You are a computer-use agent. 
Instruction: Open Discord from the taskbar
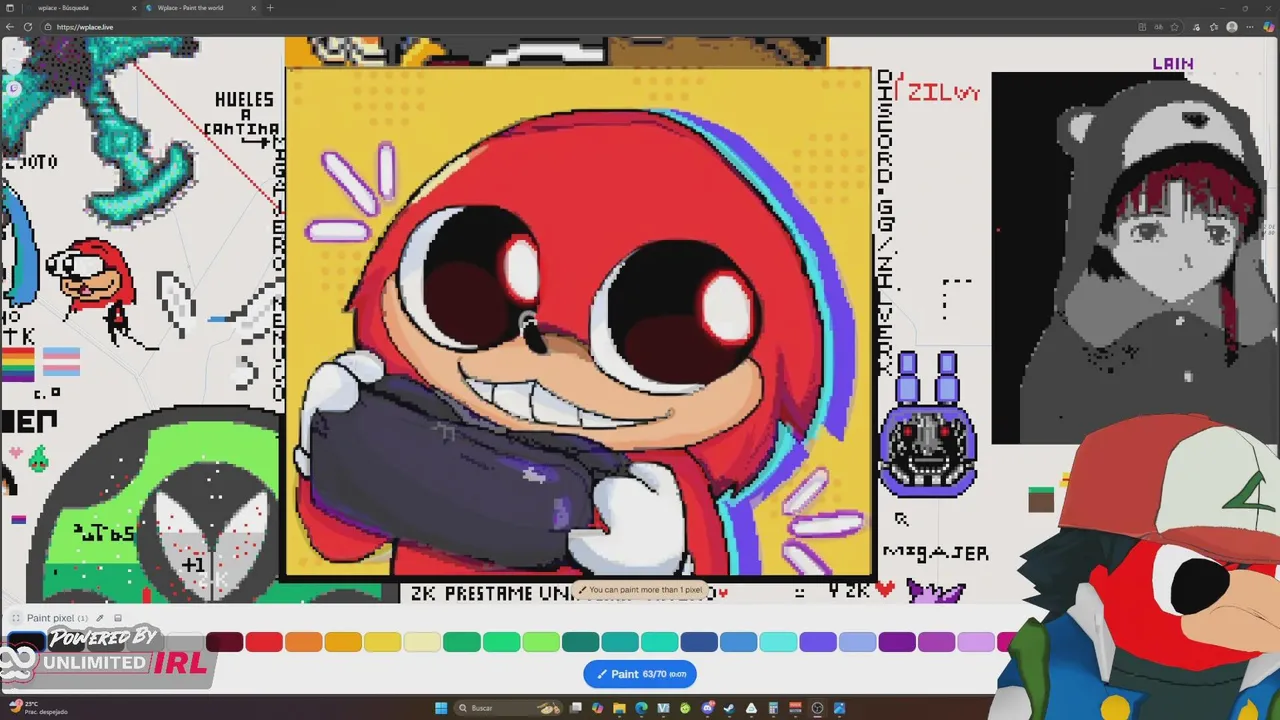click(708, 708)
